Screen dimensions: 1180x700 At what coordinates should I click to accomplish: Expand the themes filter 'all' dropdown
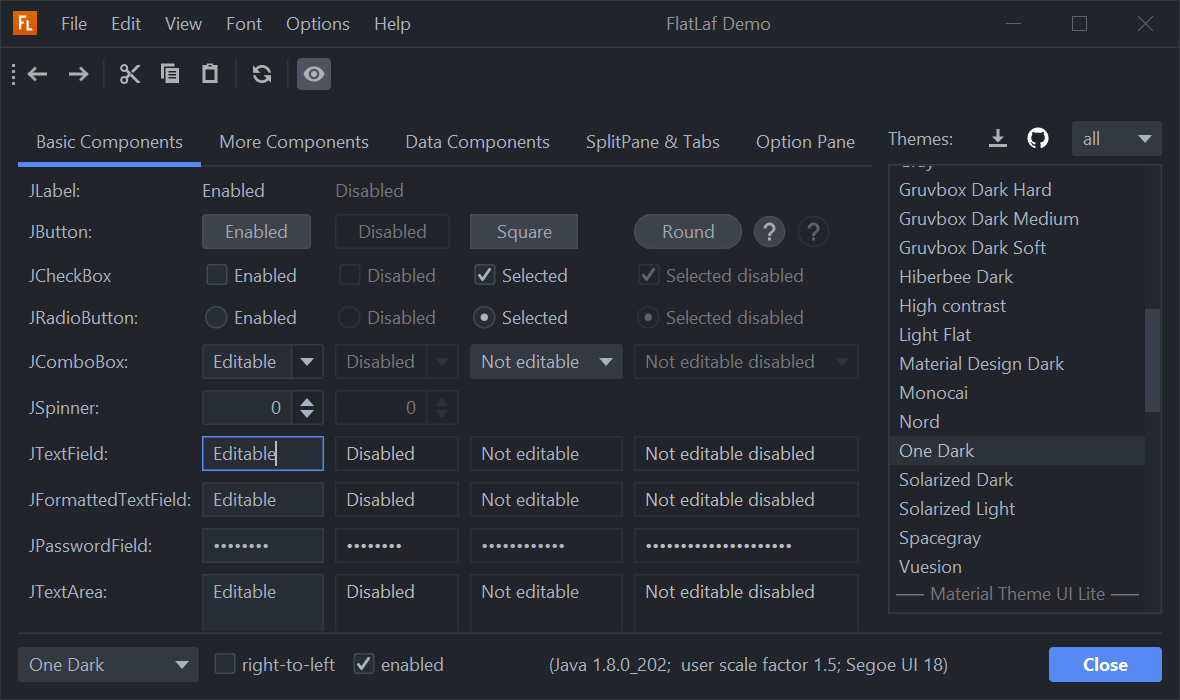1116,139
